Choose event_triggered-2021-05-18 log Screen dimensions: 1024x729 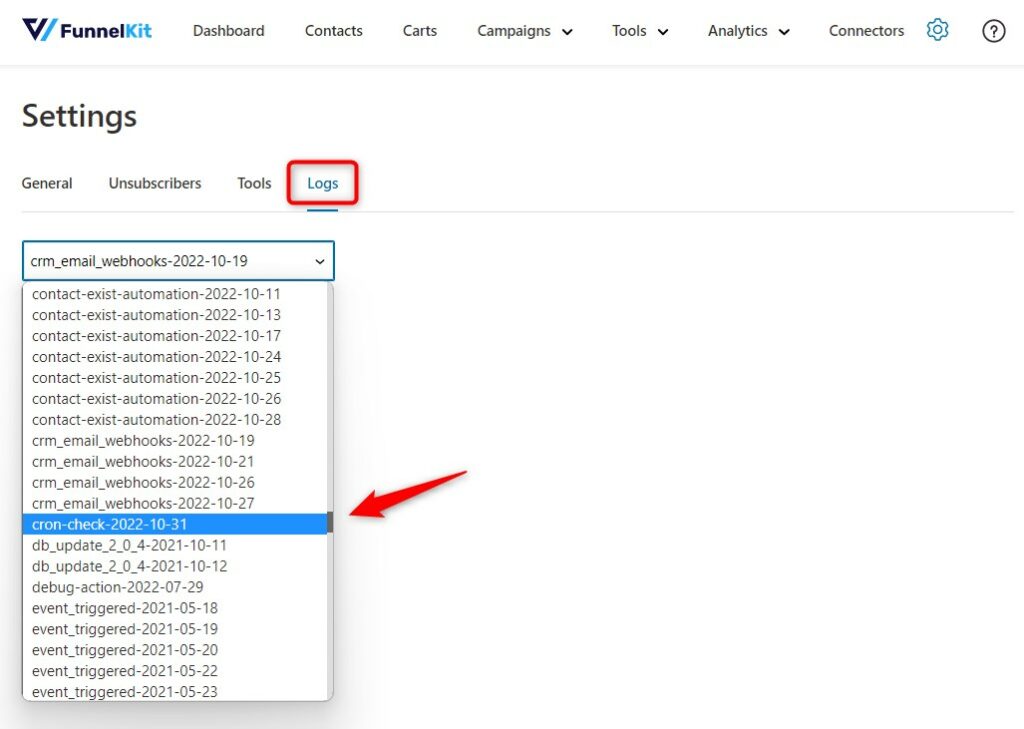click(x=174, y=608)
